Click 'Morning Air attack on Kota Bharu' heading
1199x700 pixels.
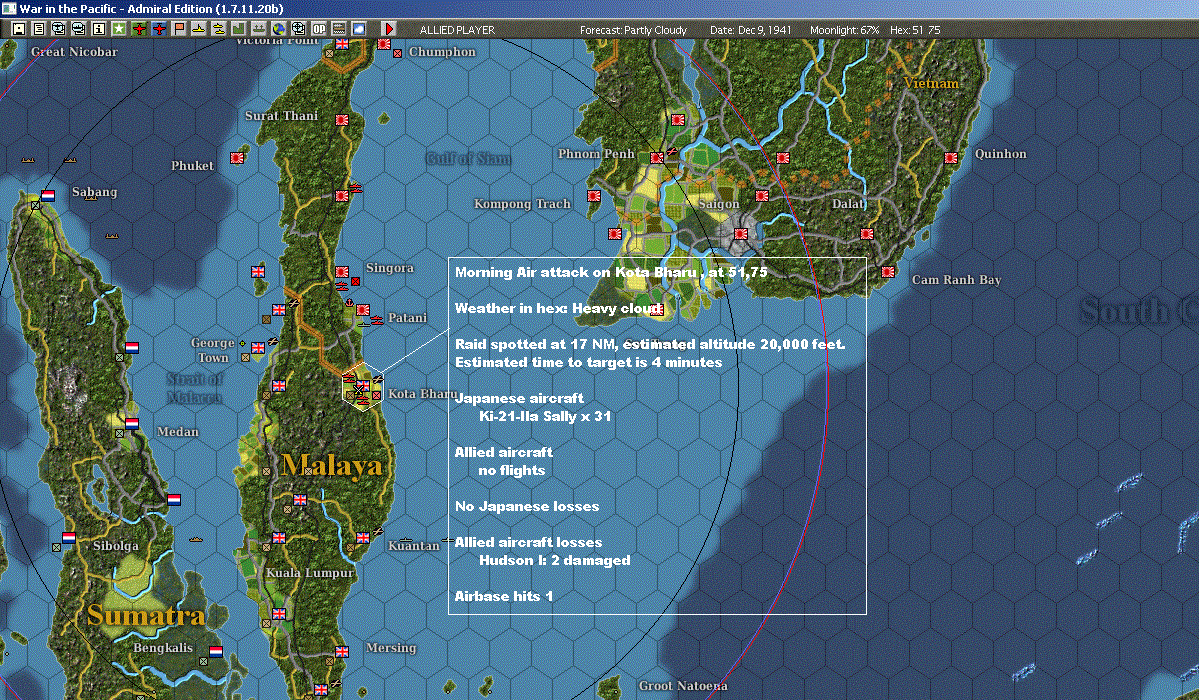point(576,272)
